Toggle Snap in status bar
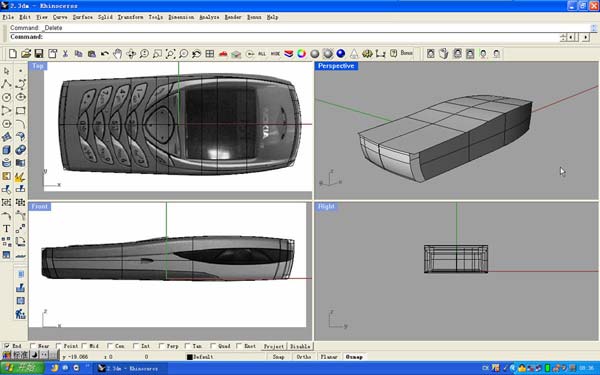 [279, 357]
